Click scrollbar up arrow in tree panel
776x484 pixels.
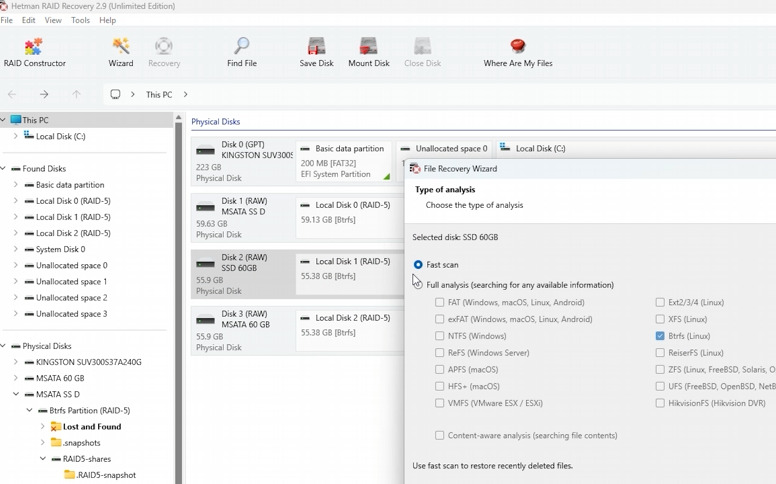(179, 118)
